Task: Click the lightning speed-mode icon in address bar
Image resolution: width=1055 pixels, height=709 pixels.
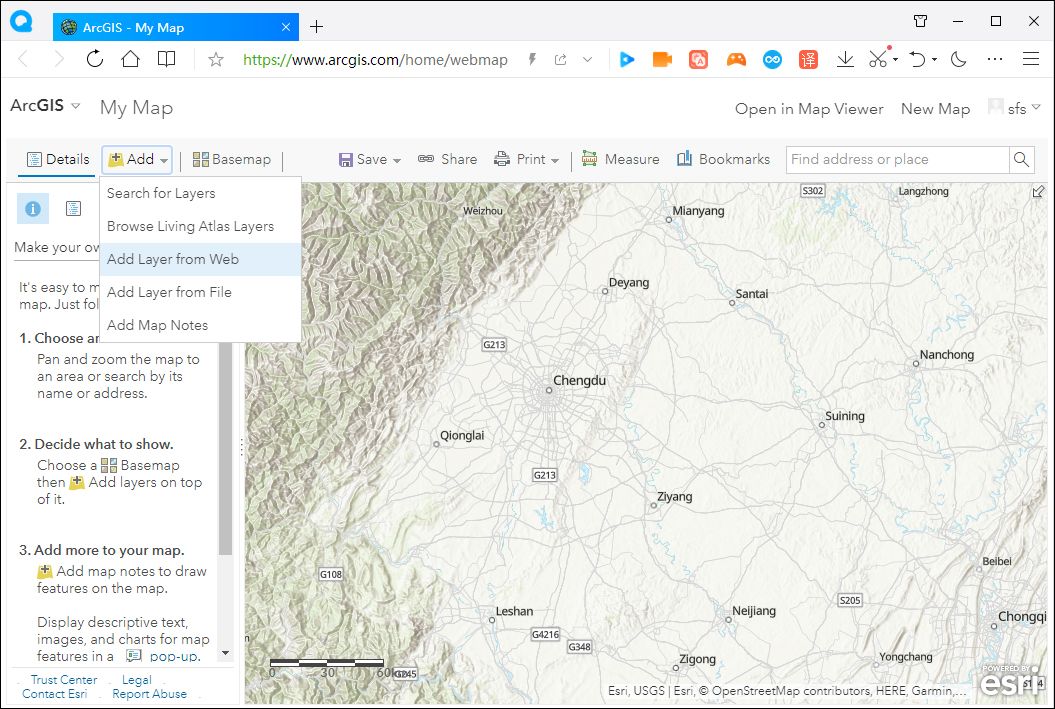Action: coord(532,60)
